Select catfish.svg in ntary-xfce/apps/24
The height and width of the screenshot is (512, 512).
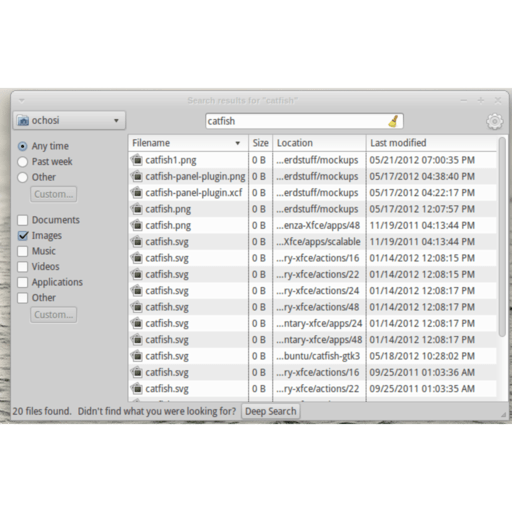[x=167, y=323]
